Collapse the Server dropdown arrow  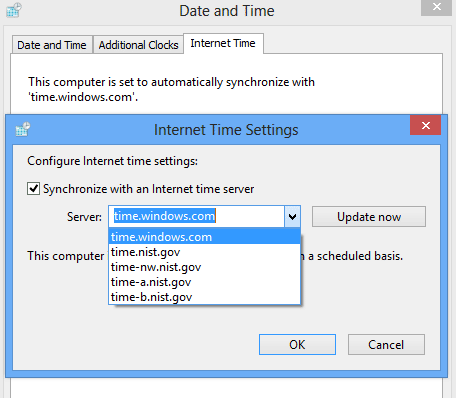[x=292, y=217]
